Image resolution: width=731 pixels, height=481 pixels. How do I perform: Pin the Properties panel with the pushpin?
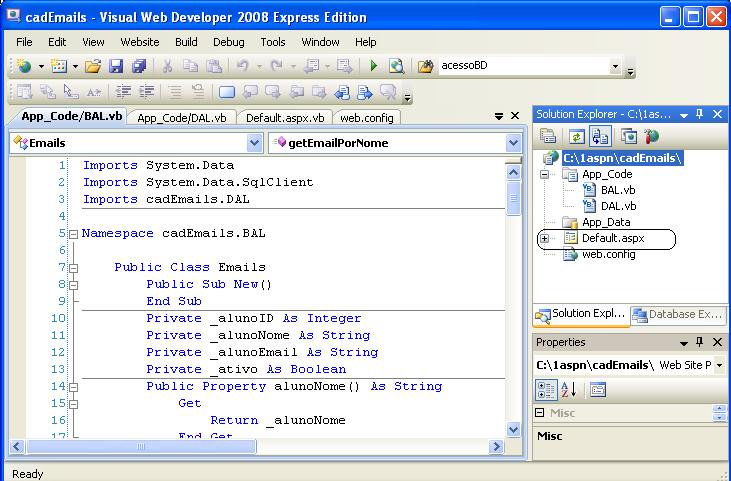pos(699,342)
